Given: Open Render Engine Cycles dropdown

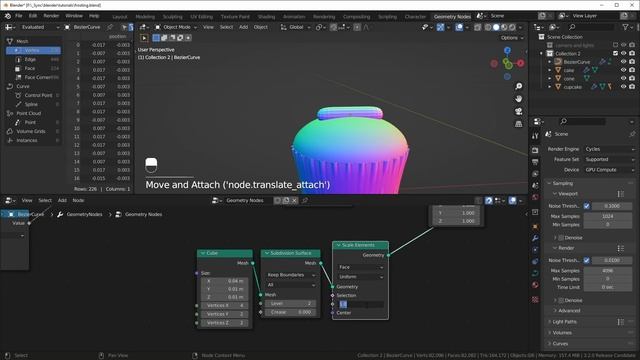Looking at the screenshot, I should point(609,149).
